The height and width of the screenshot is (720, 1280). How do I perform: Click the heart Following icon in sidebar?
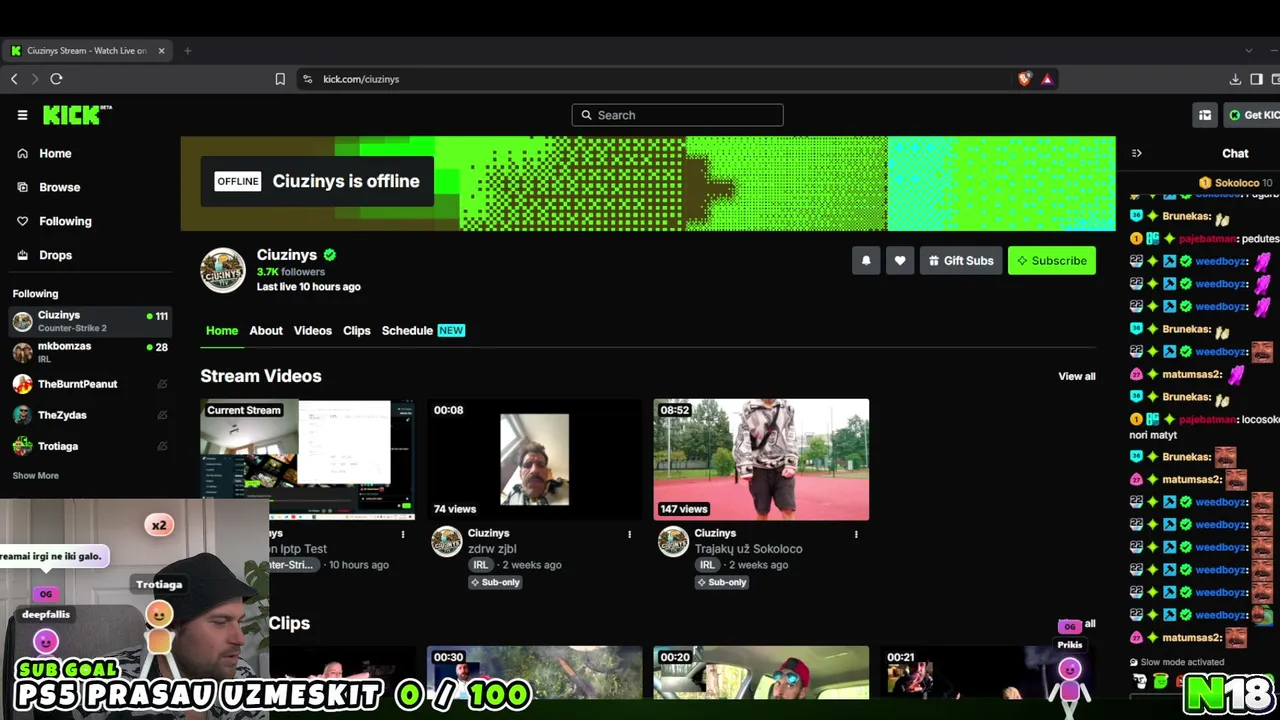point(22,221)
